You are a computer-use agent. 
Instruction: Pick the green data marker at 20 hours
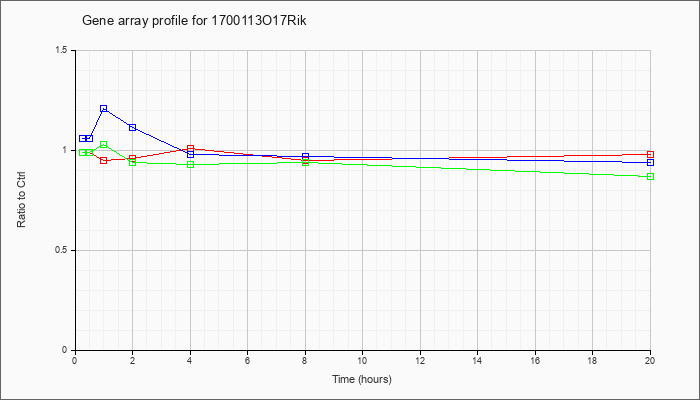coord(650,176)
